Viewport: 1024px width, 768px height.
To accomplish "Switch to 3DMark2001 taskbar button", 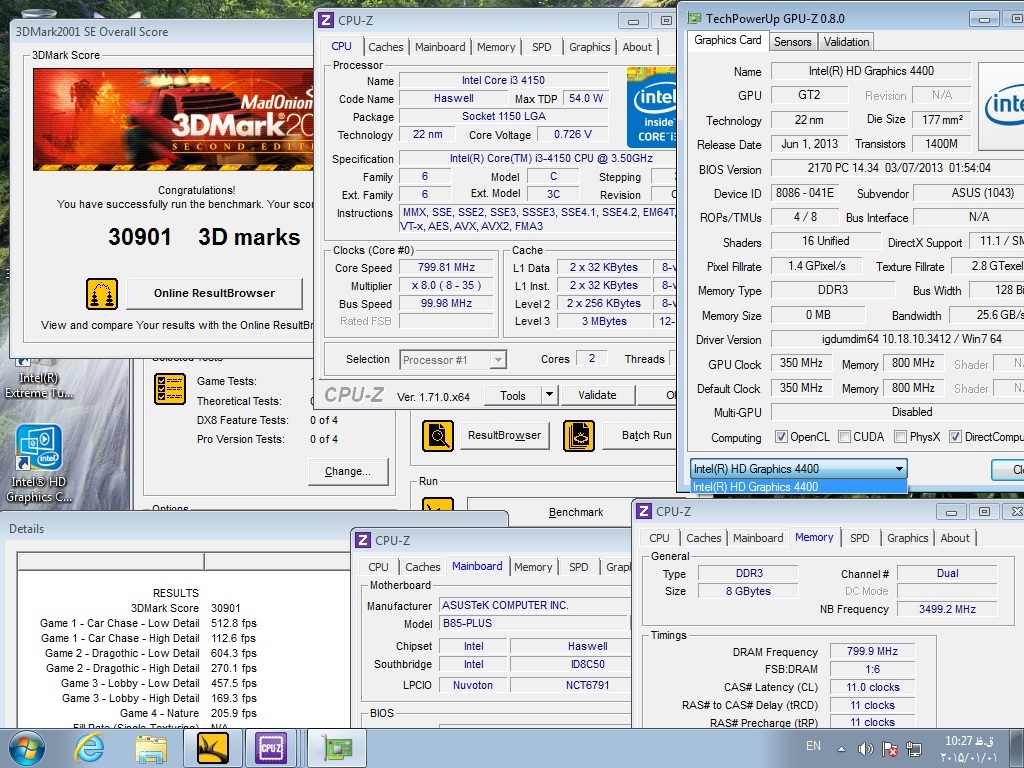I will coord(212,748).
